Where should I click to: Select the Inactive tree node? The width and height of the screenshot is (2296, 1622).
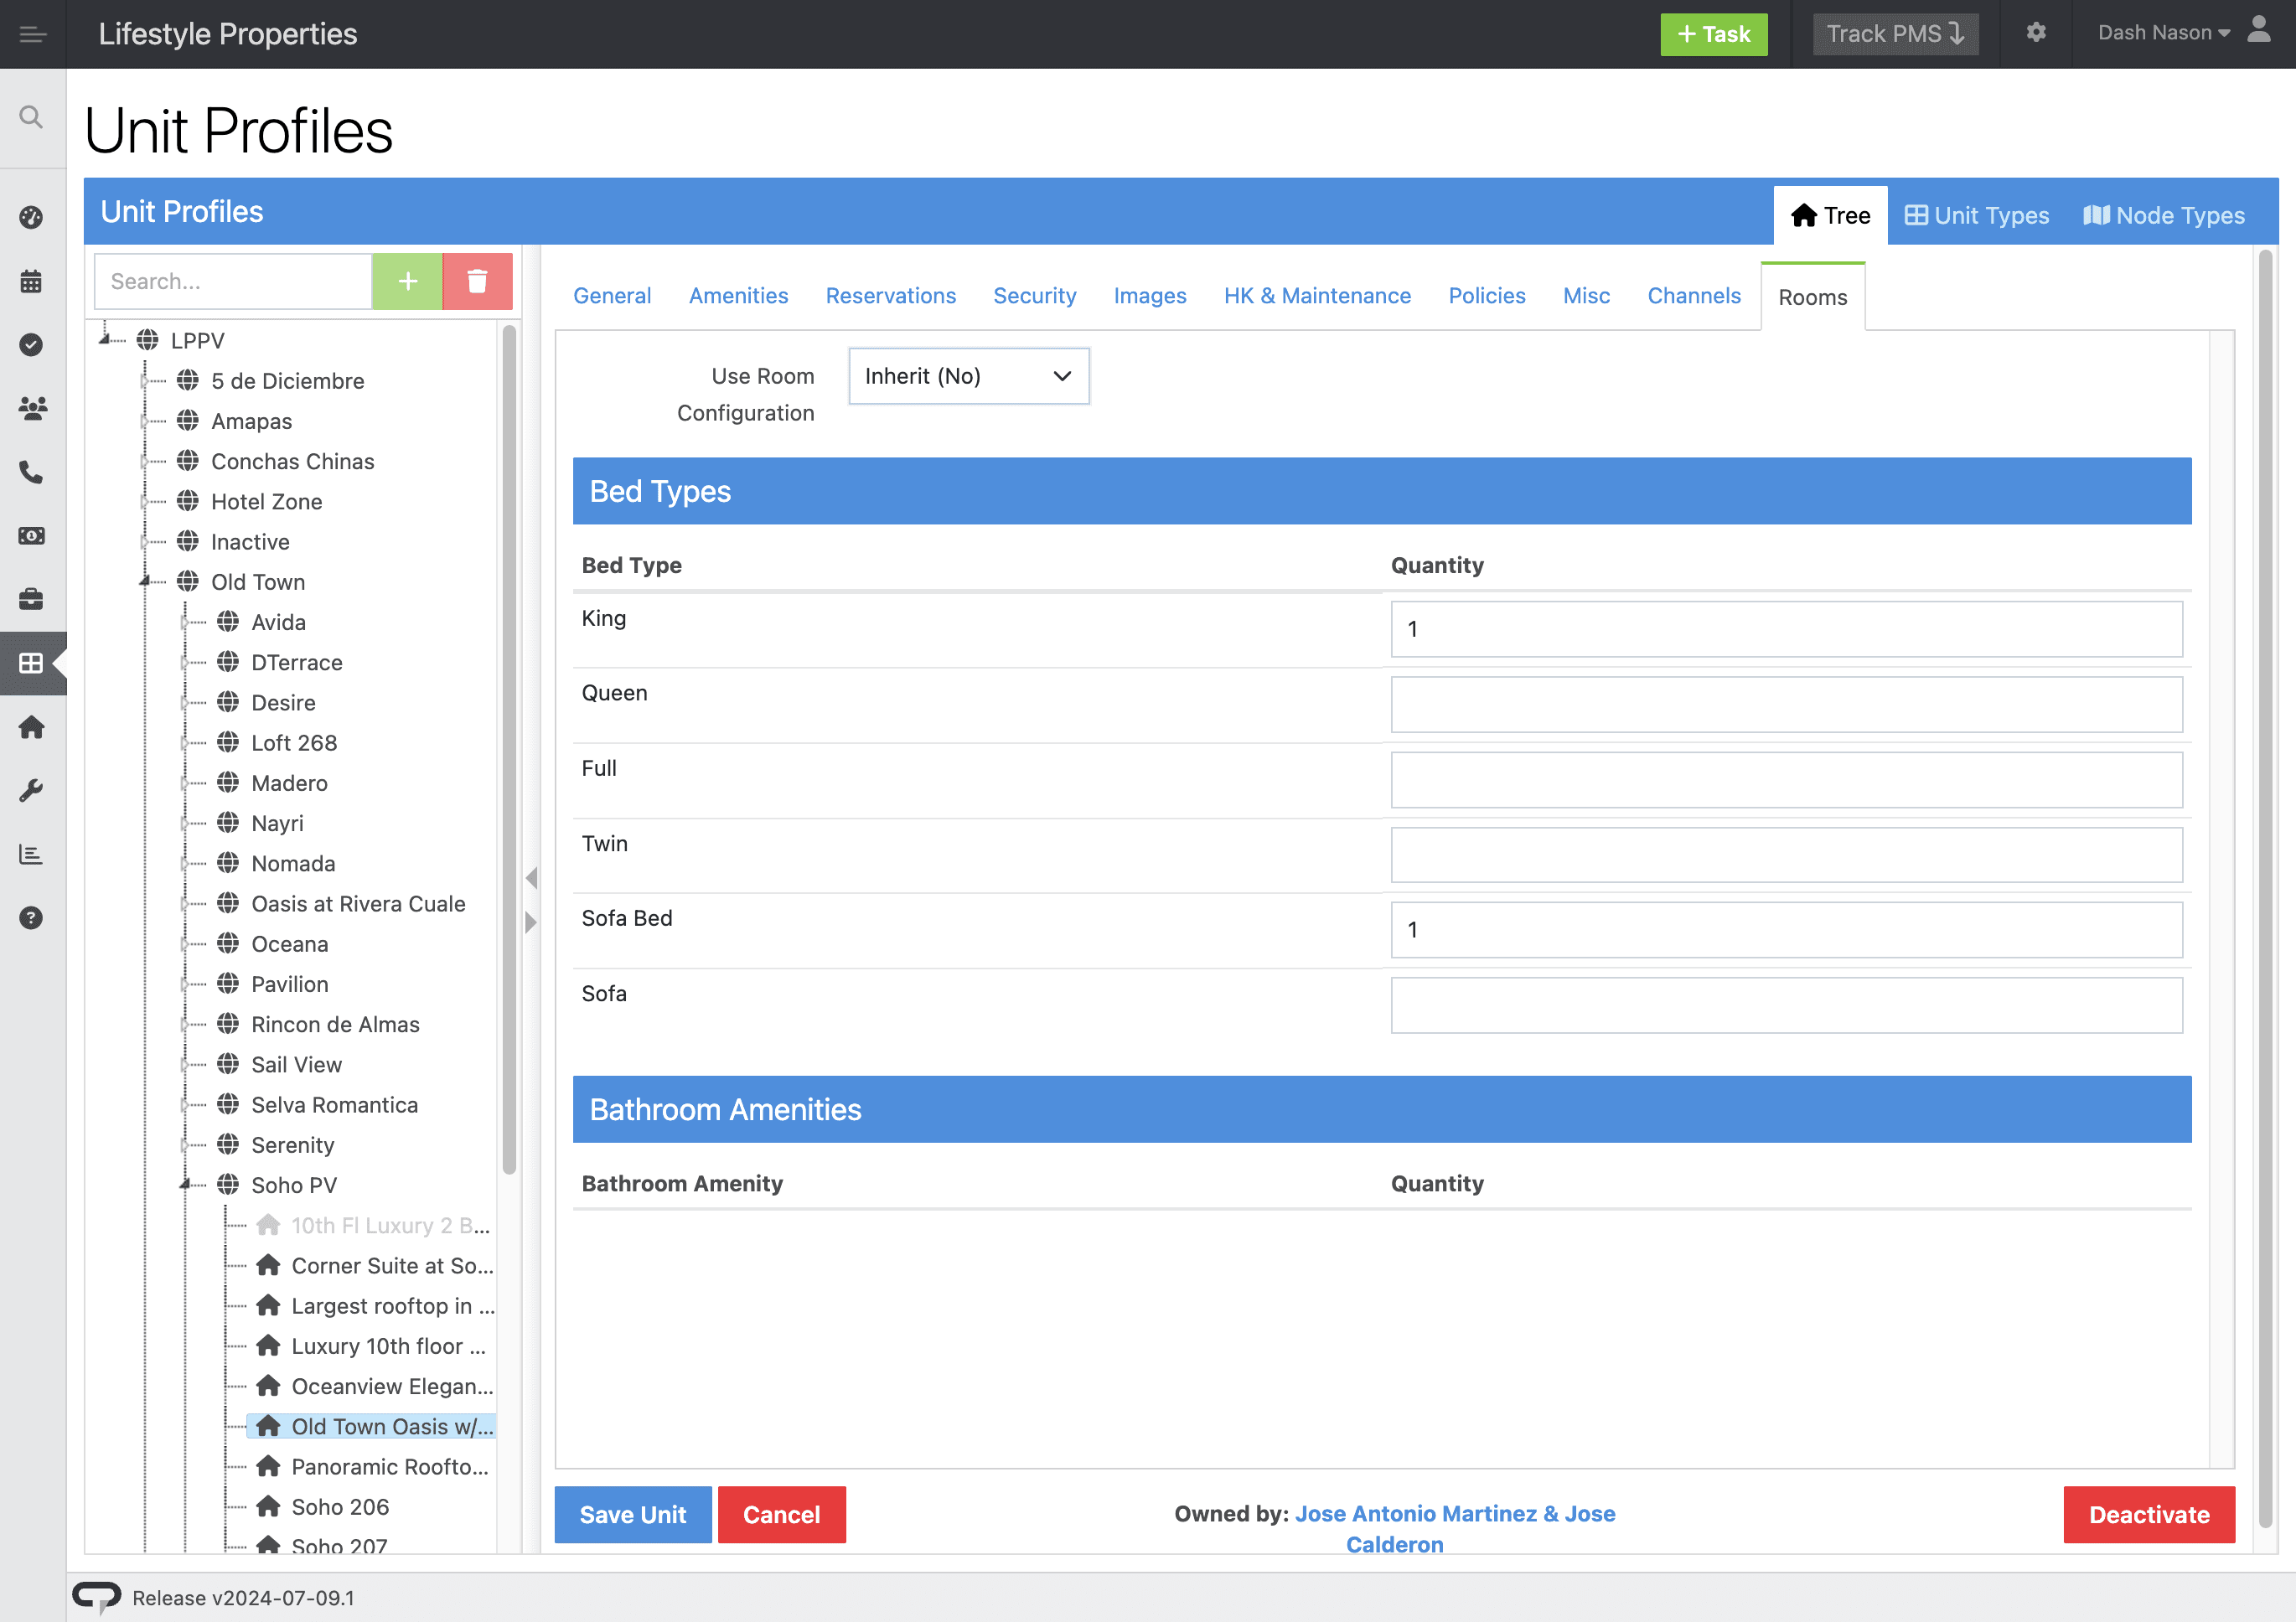pyautogui.click(x=250, y=541)
